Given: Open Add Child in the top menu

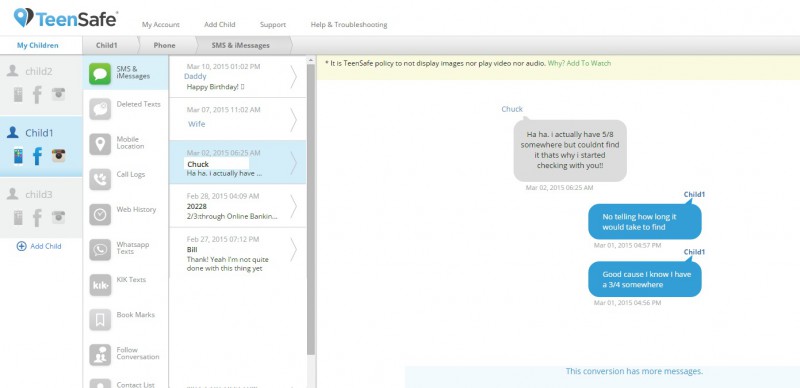Looking at the screenshot, I should point(219,25).
